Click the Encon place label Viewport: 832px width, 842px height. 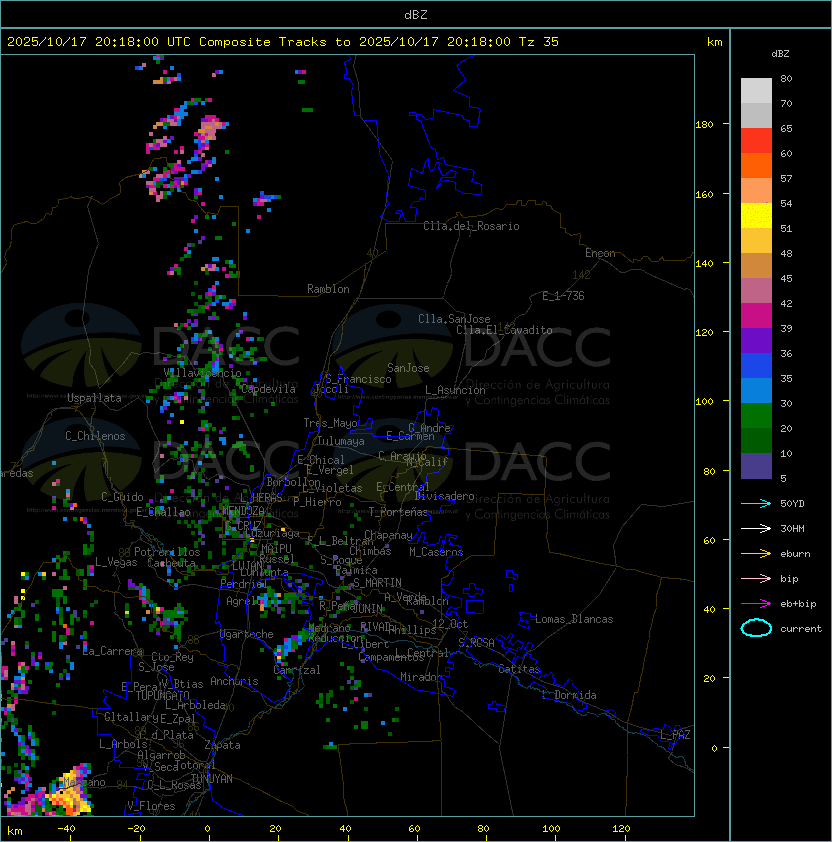(600, 253)
